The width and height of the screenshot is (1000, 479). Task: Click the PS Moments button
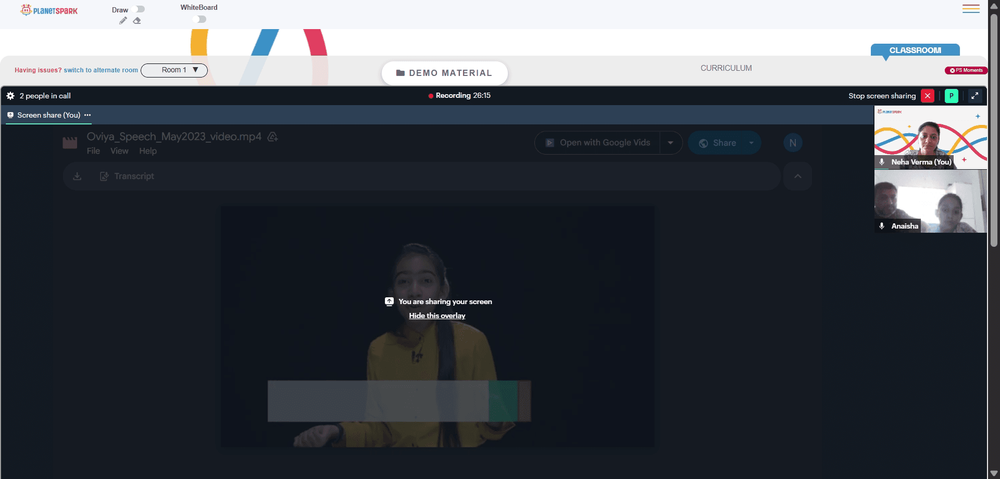tap(966, 70)
